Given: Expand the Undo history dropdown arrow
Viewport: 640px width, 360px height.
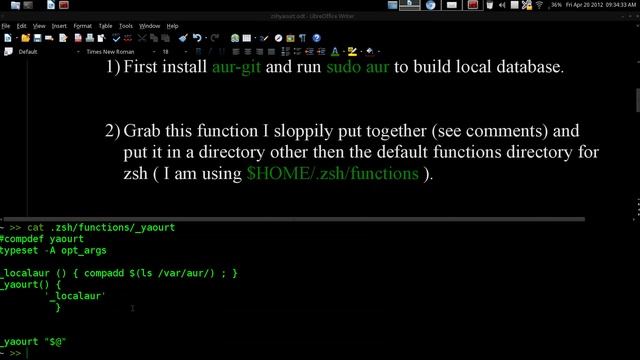Looking at the screenshot, I should [206, 38].
